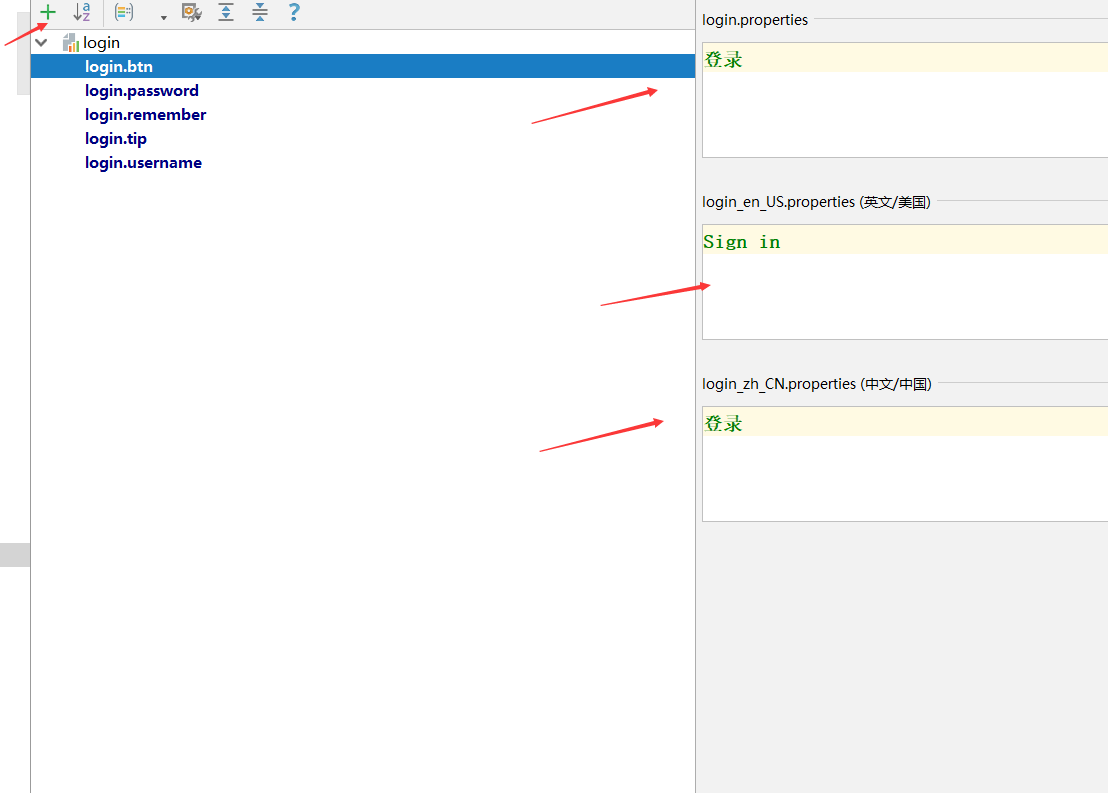Click the group by prefix icon
This screenshot has width=1108, height=793.
point(124,12)
